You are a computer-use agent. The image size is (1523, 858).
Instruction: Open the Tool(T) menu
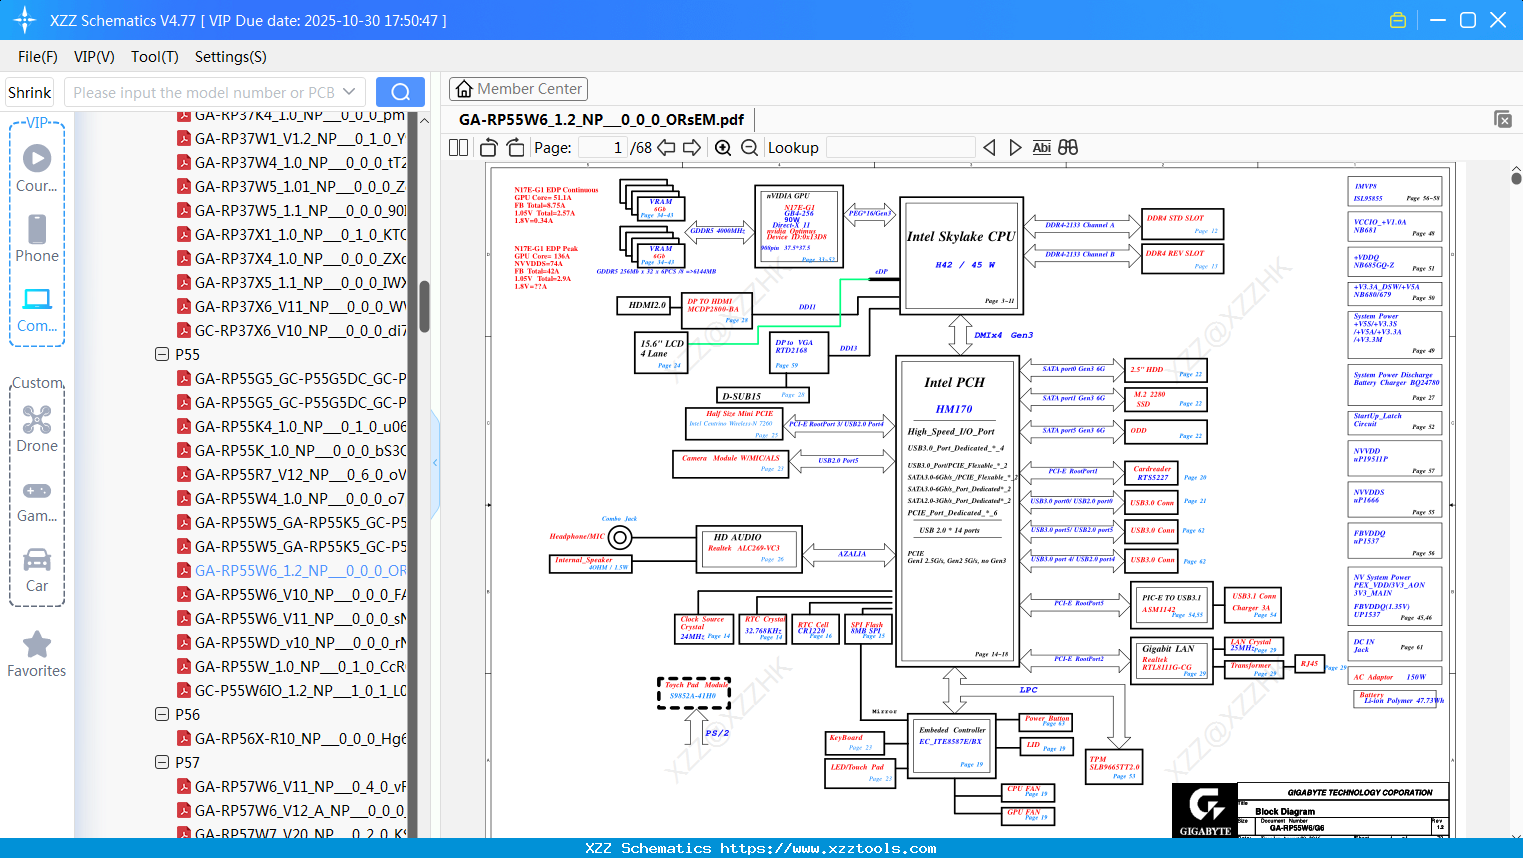click(155, 57)
